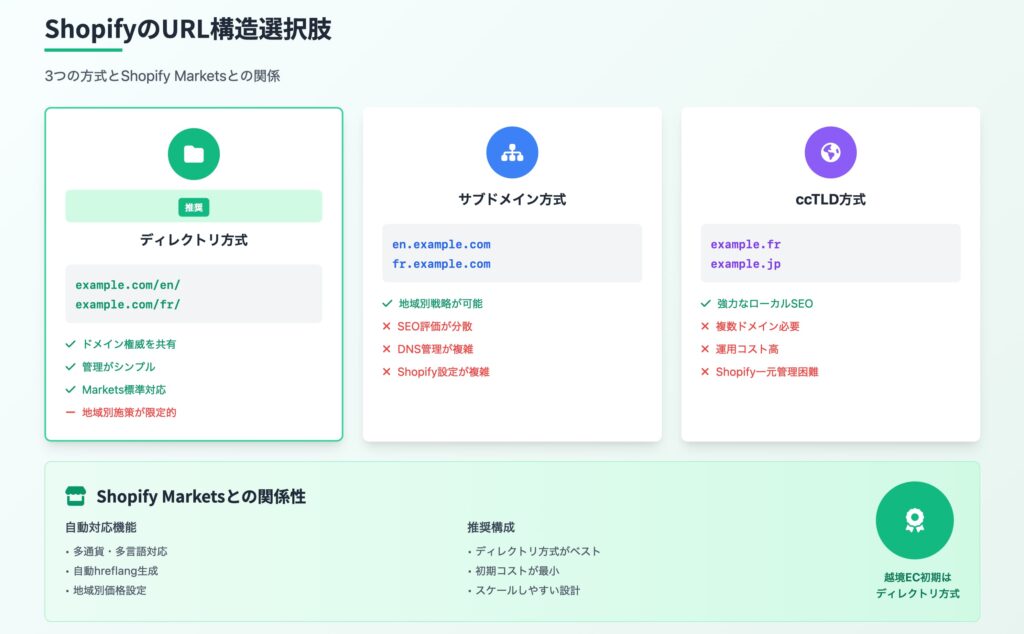Click the checkmark next to ドメイン権威を共有

coord(71,344)
